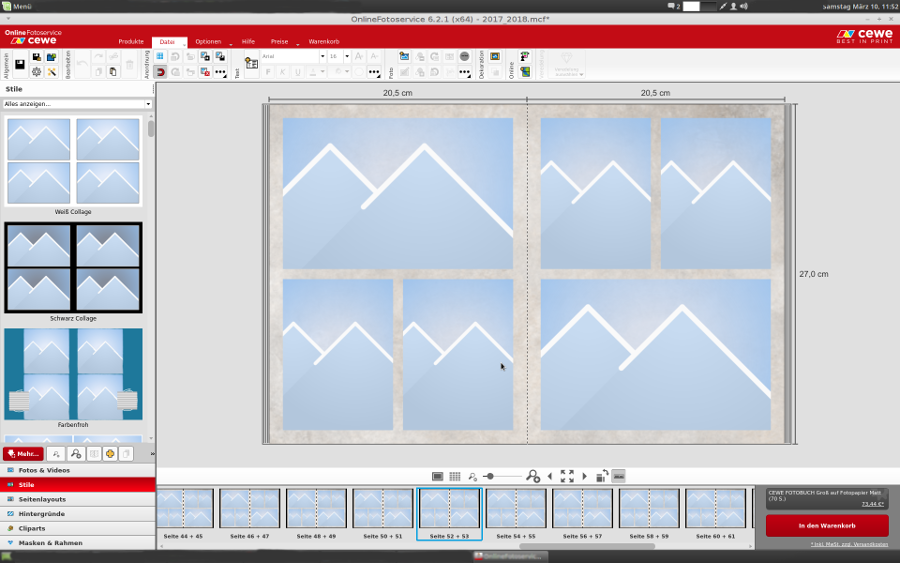Click the rotate page layout icon

pos(602,476)
